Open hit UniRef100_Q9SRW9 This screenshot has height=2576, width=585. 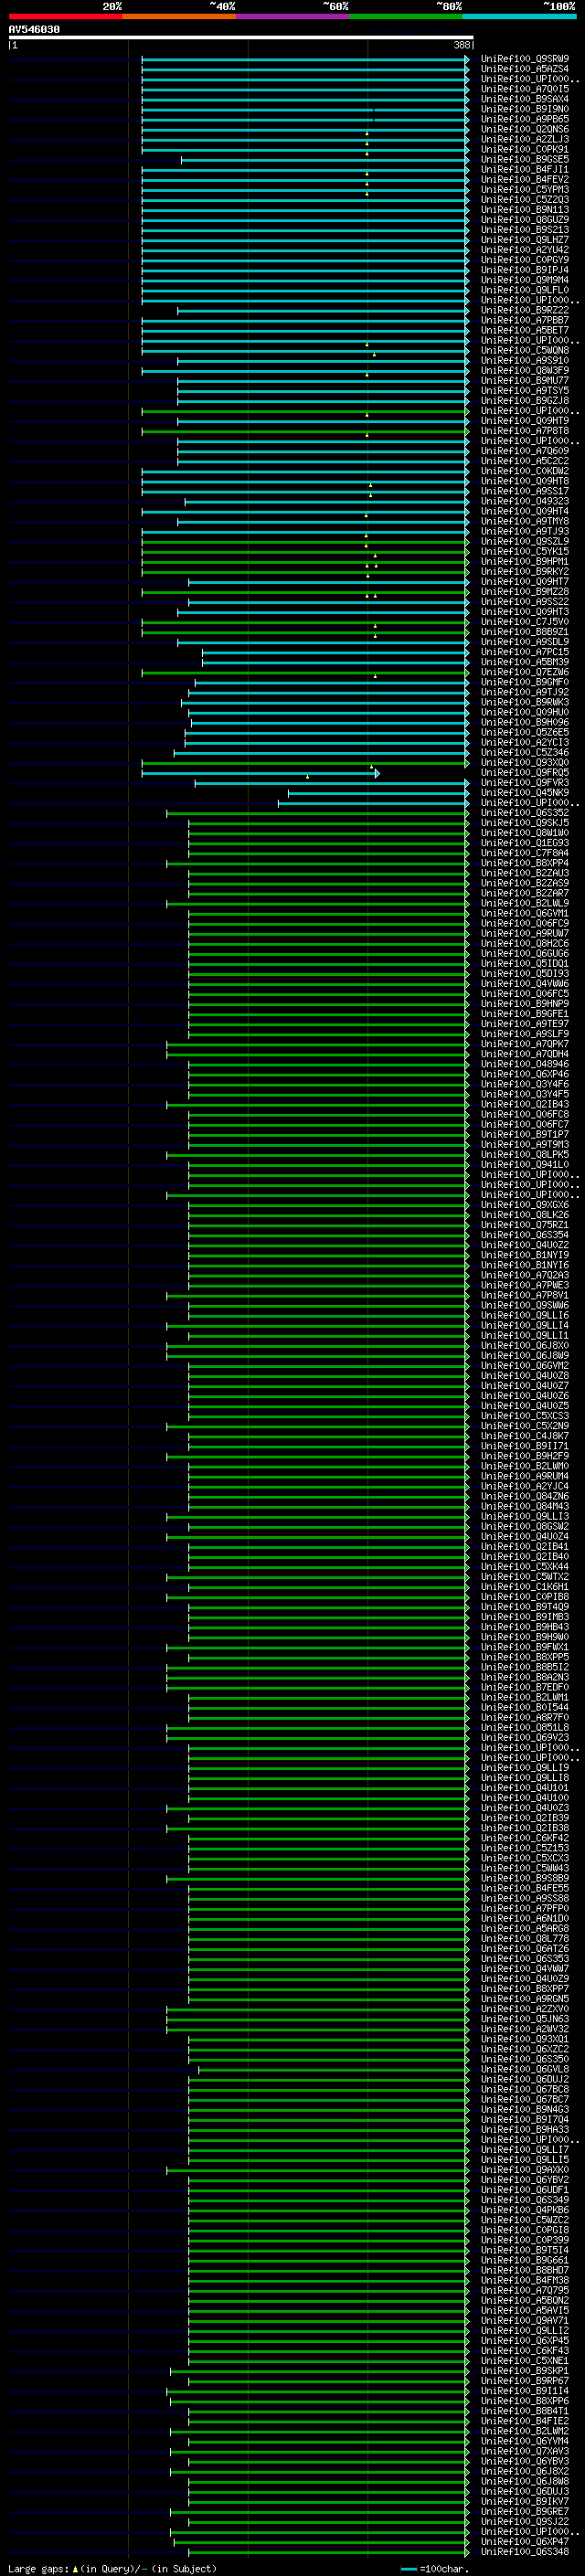525,59
